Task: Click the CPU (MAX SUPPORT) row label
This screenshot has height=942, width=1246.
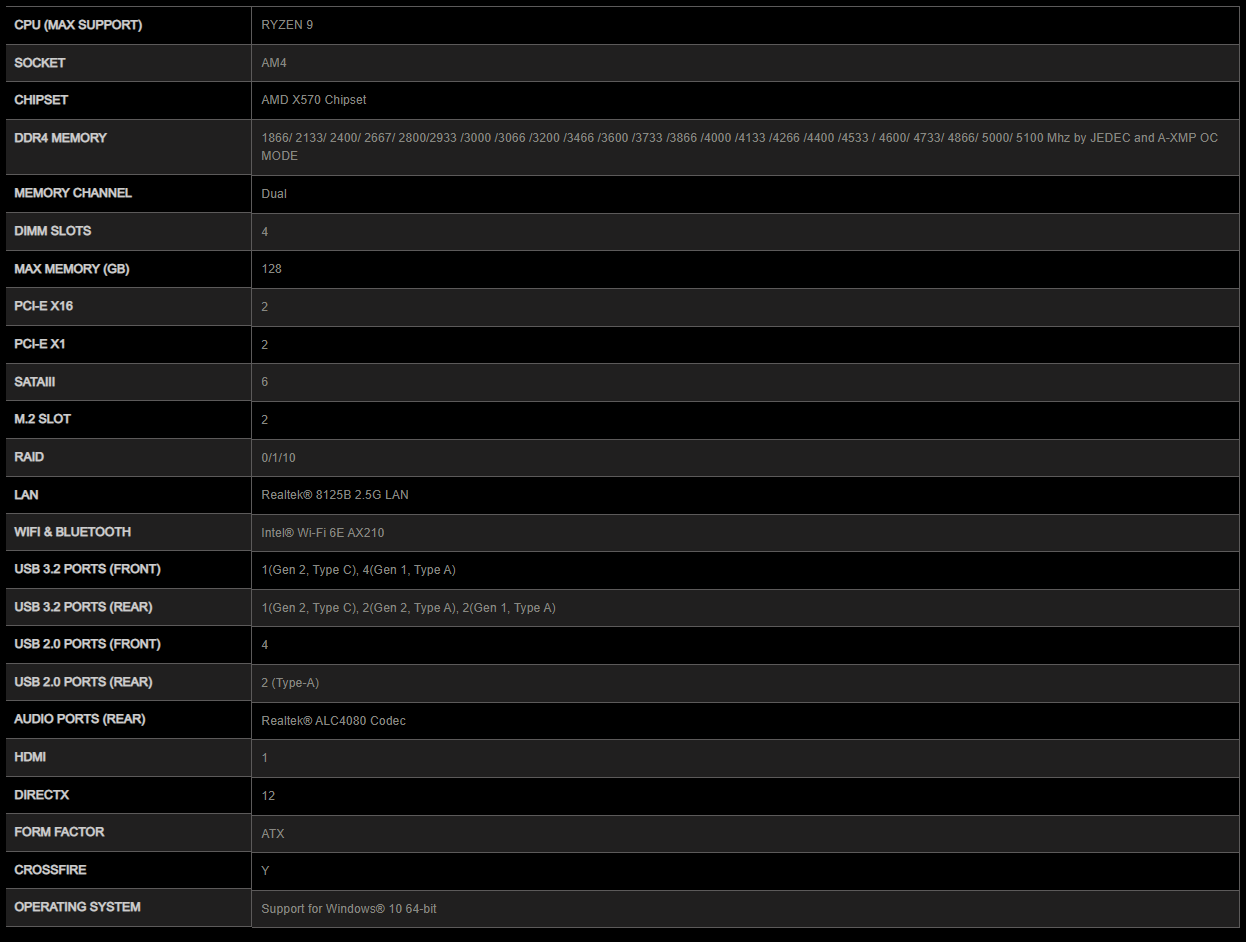Action: click(x=78, y=25)
